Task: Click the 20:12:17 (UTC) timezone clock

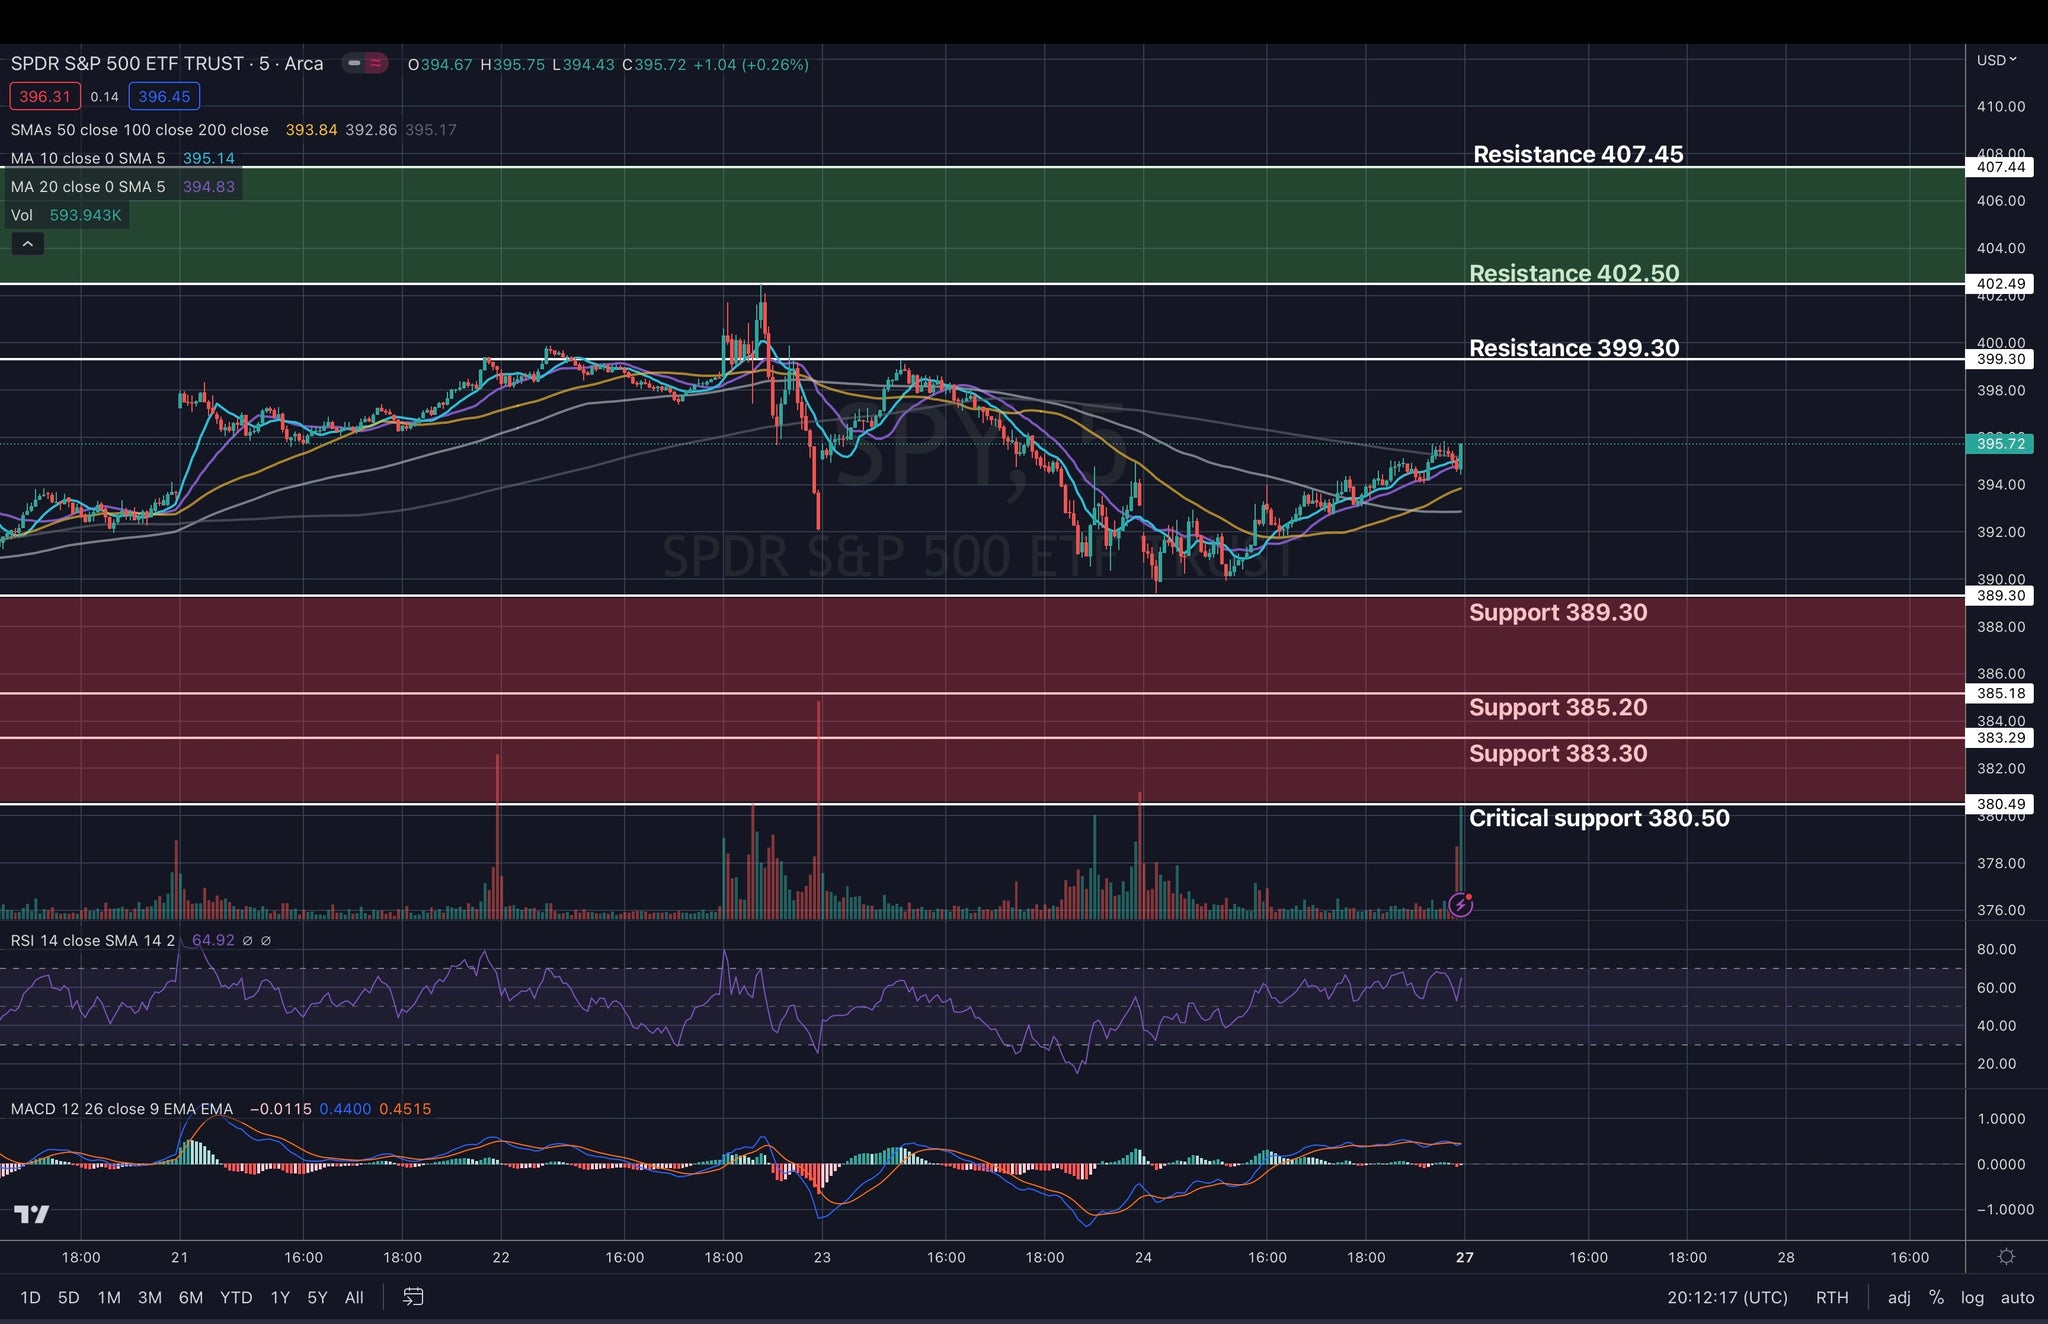Action: click(1727, 1297)
